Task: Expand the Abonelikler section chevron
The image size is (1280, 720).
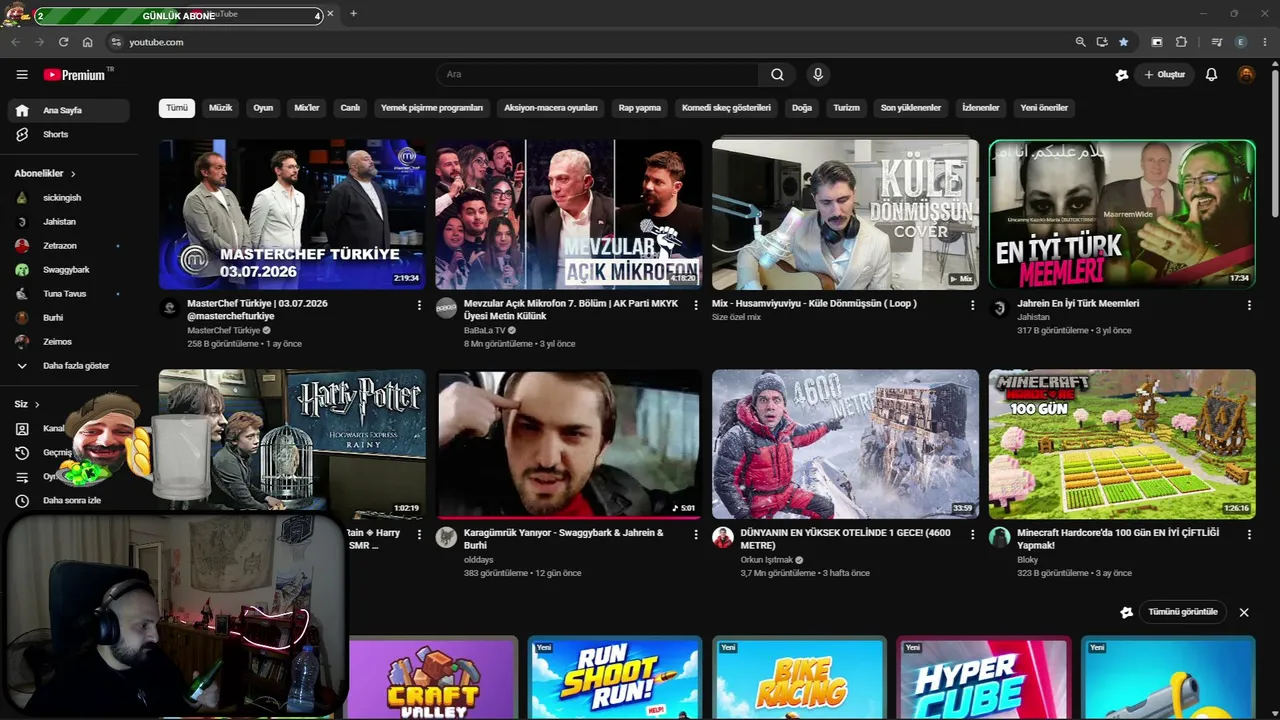Action: click(x=73, y=174)
